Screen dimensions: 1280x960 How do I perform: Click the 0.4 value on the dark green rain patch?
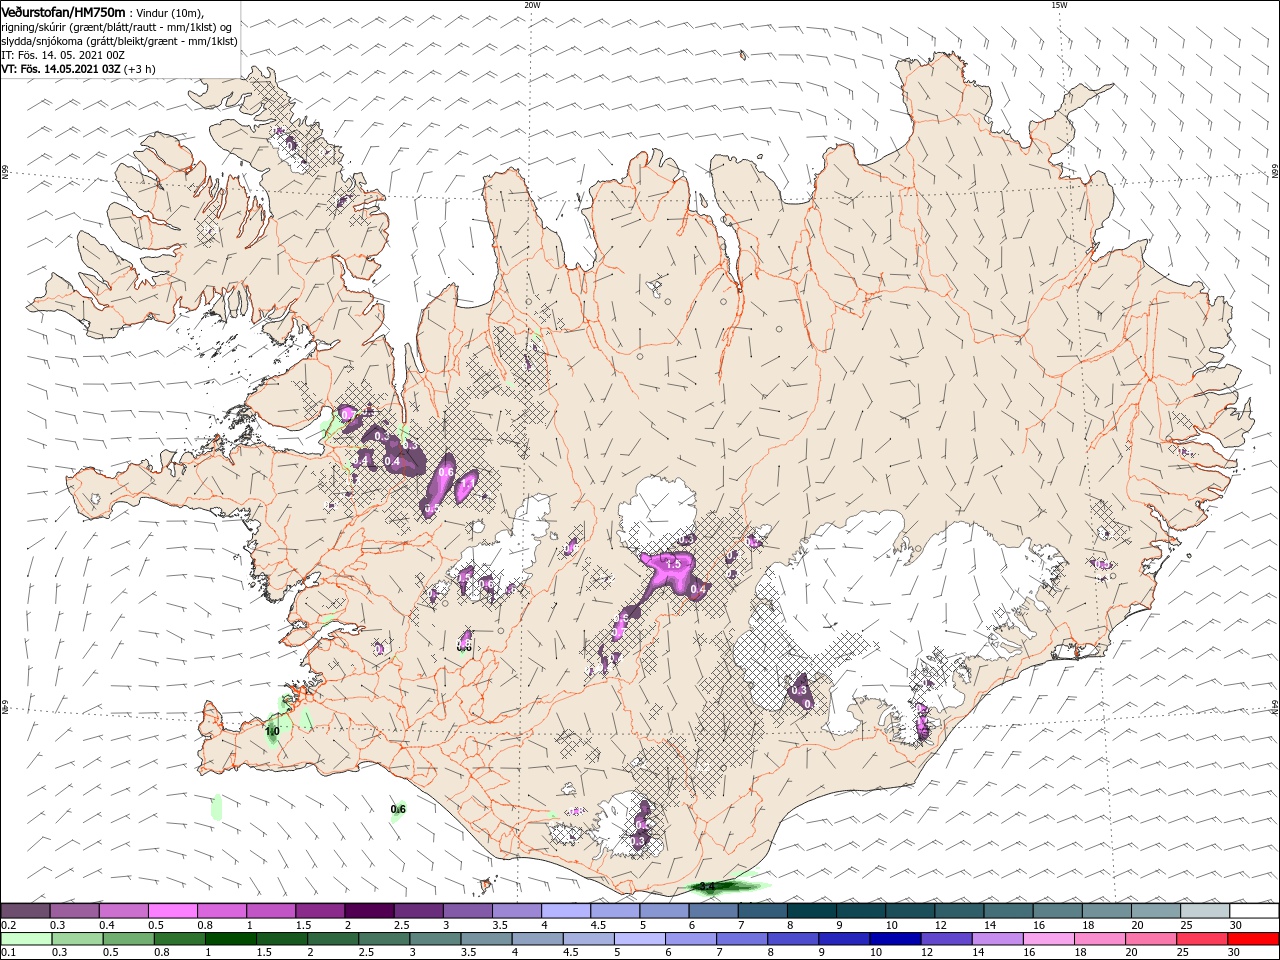(x=707, y=886)
